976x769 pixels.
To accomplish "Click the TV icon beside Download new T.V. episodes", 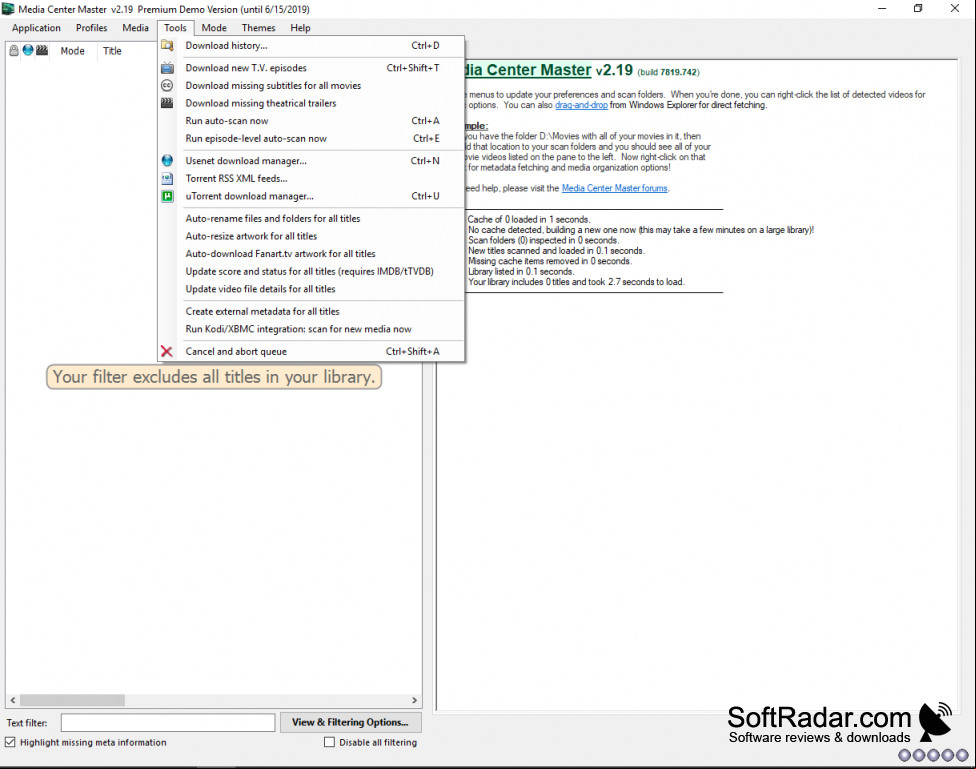I will click(x=167, y=68).
